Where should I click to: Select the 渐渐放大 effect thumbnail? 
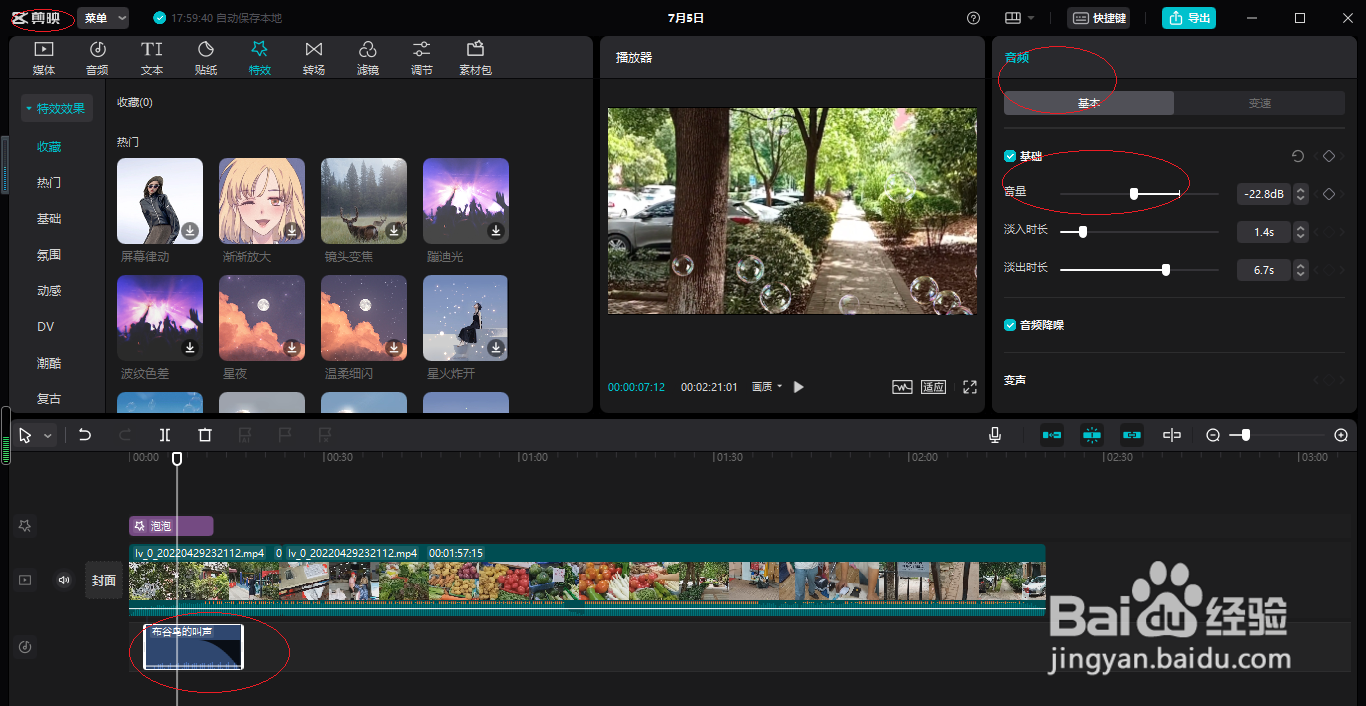262,201
